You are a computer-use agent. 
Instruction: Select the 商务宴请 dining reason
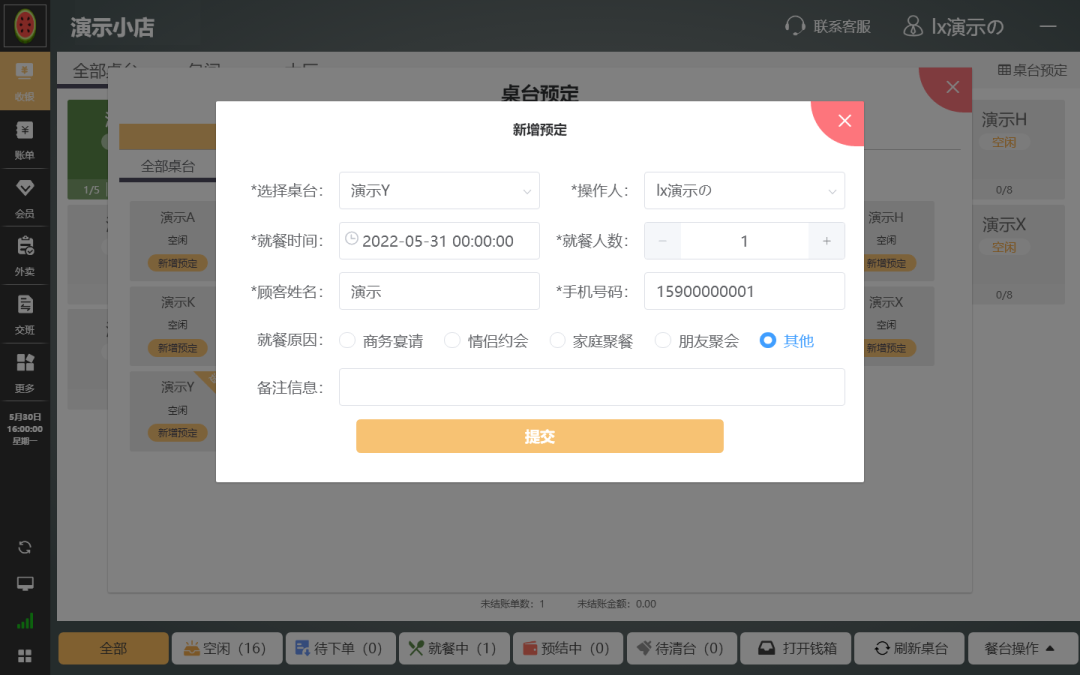coord(382,341)
